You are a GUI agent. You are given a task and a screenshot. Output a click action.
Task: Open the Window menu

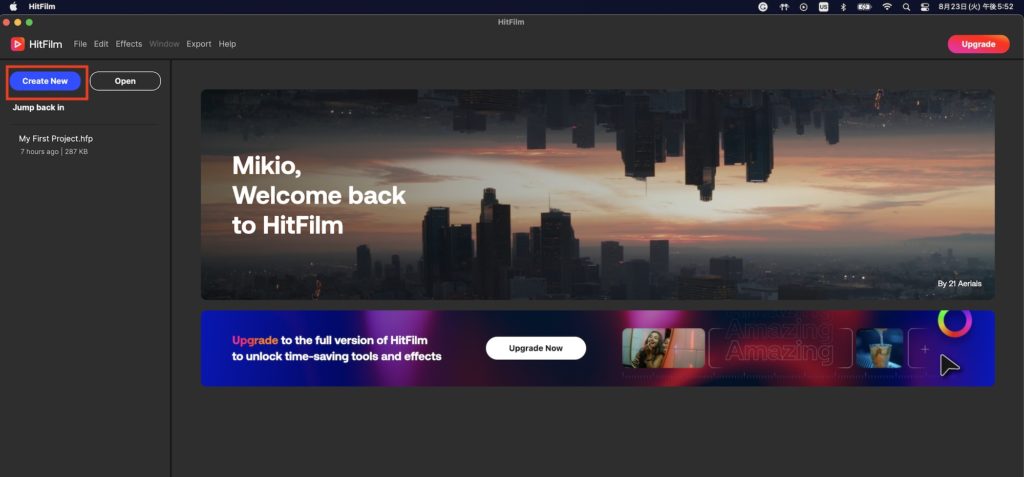tap(164, 44)
